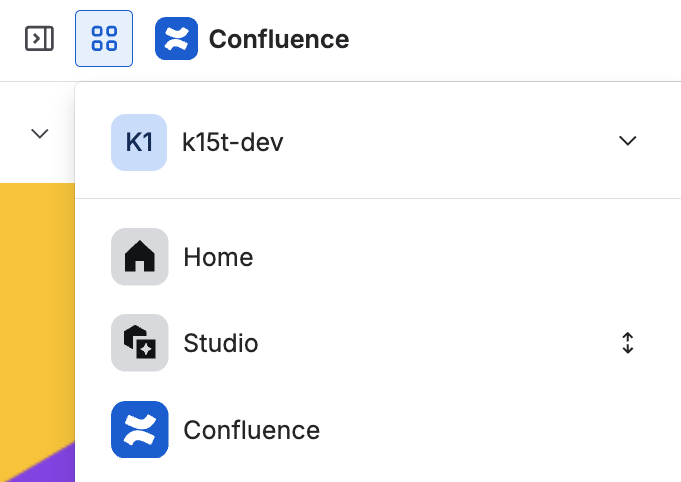This screenshot has width=681, height=482.
Task: Expand the chevron beside the yellow banner
Action: pos(40,134)
